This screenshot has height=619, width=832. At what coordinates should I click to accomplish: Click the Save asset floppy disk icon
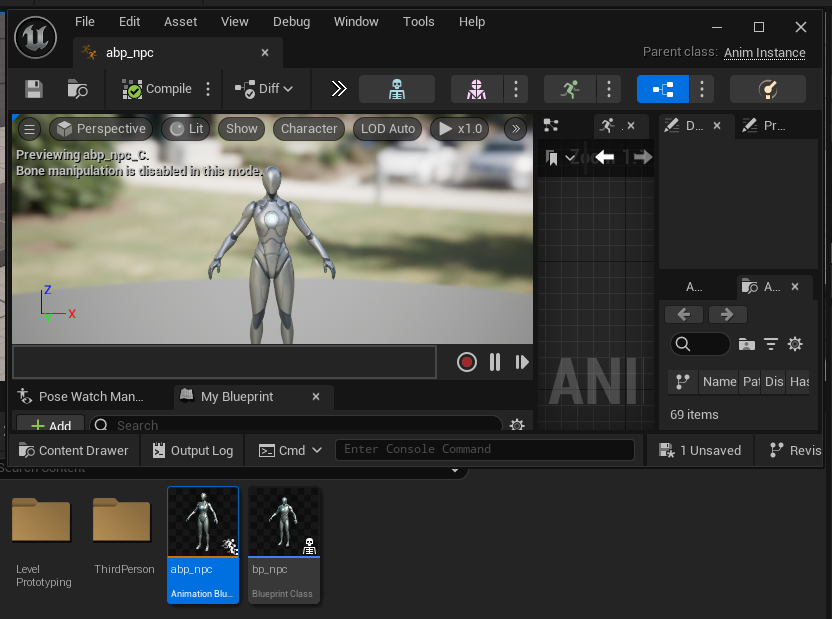(x=34, y=89)
